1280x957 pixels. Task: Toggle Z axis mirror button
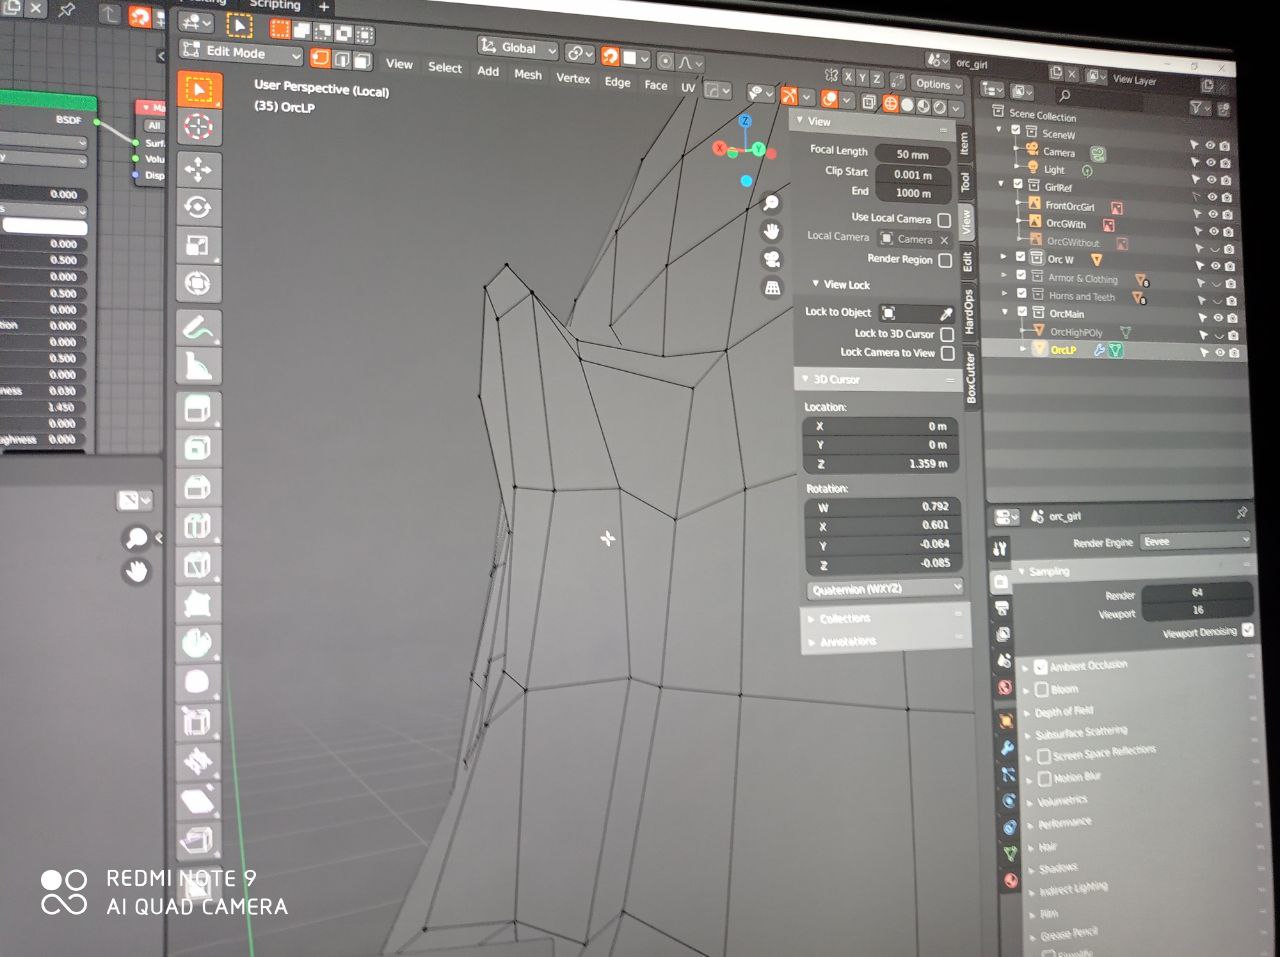pos(877,79)
